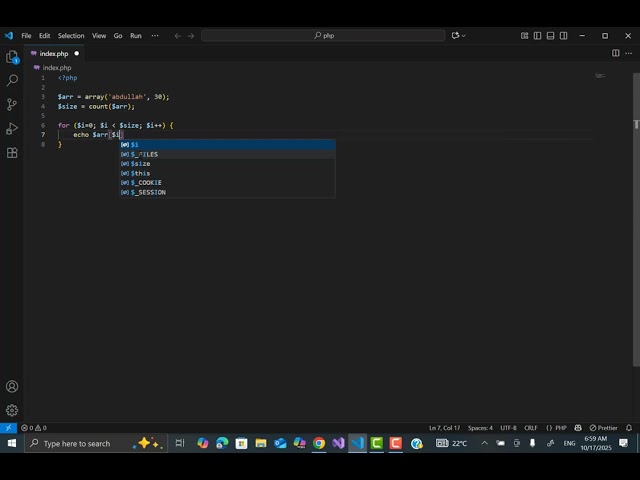Click the editor minimap
This screenshot has height=480, width=640.
tap(600, 76)
